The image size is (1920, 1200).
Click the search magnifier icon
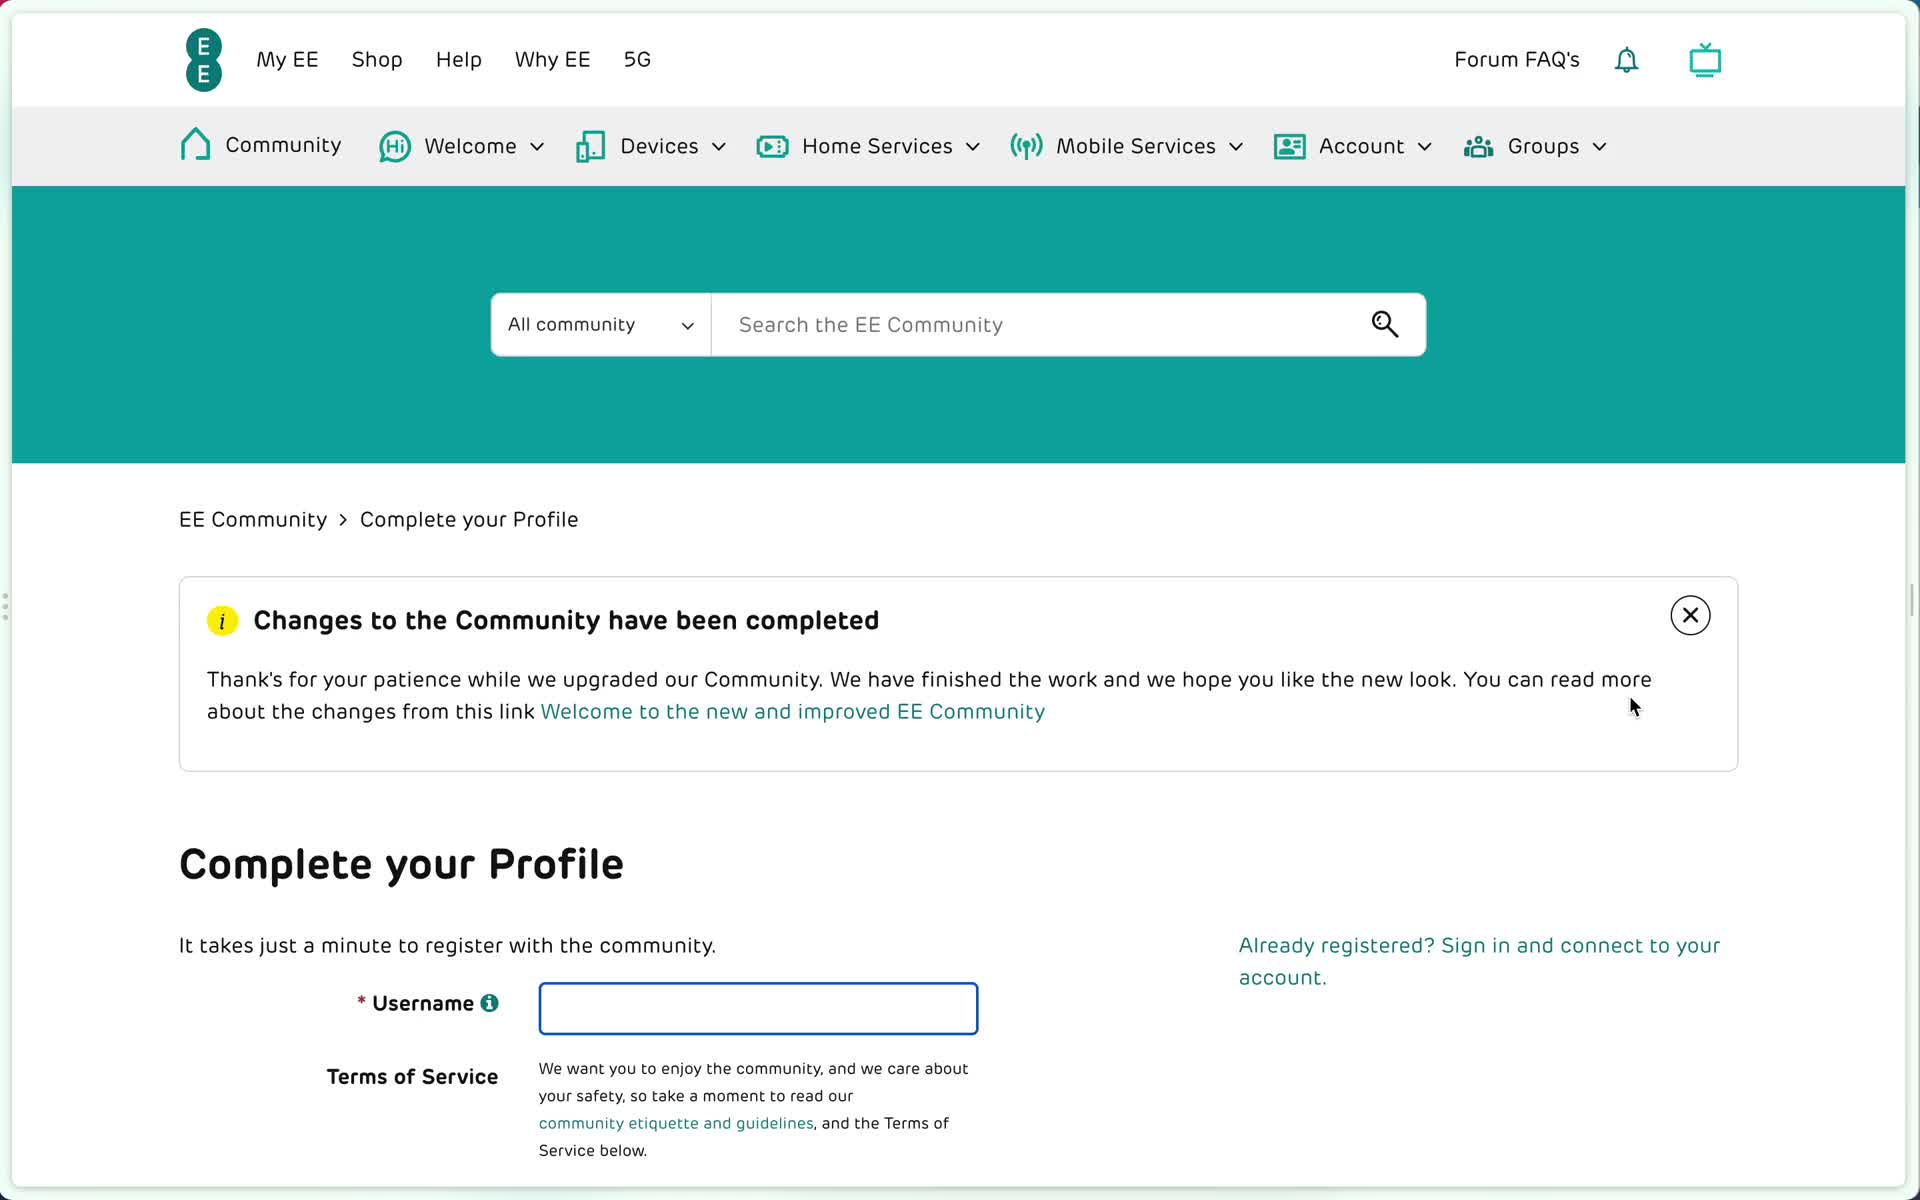[x=1385, y=324]
